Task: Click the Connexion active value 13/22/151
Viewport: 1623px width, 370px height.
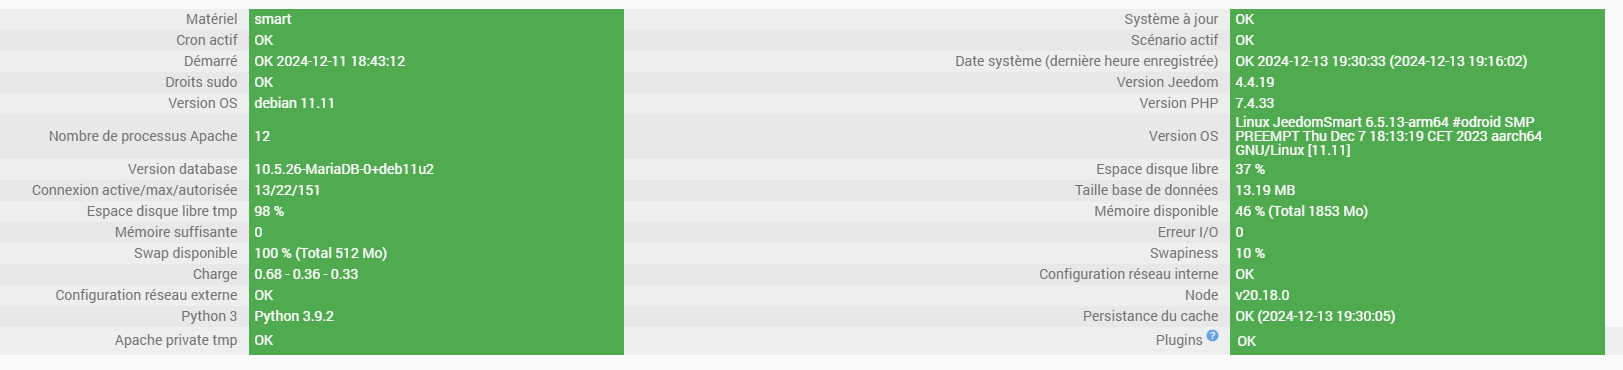Action: pos(287,190)
